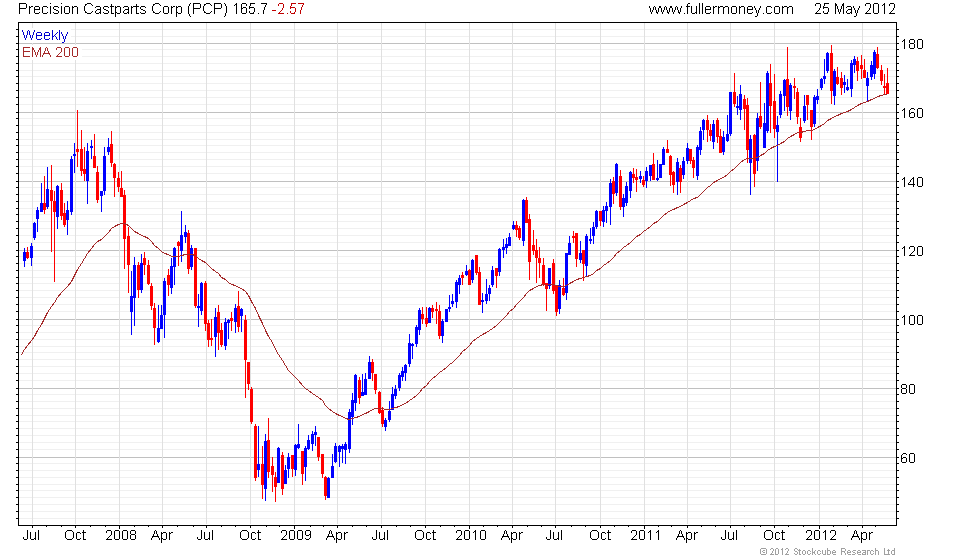Click the Precision Castparts Corp (PCP) title
The height and width of the screenshot is (560, 980).
point(122,9)
